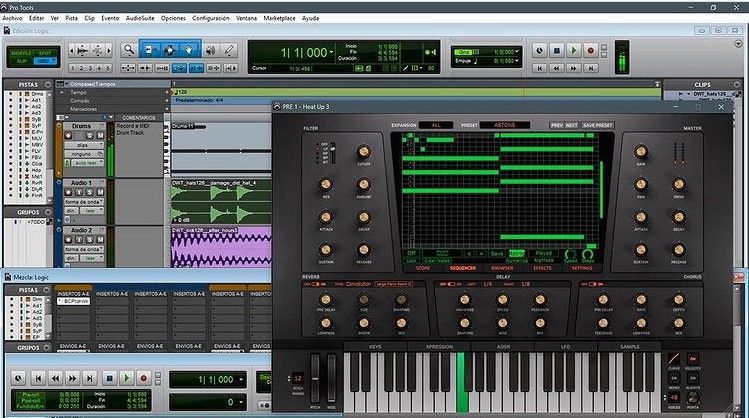Select the Grabber hand tool
This screenshot has width=749, height=418.
click(x=190, y=50)
